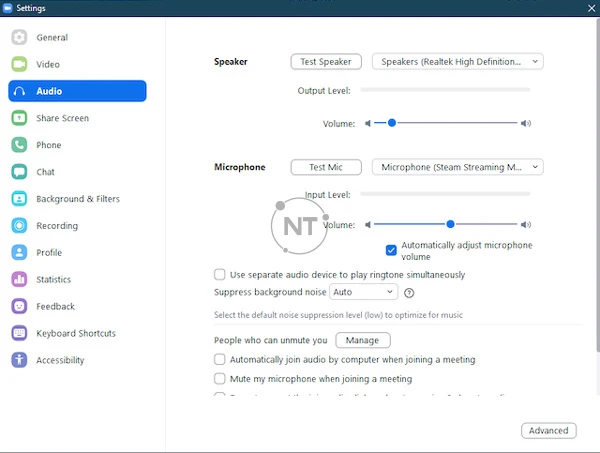The height and width of the screenshot is (453, 600).
Task: Select the Video camera icon
Action: pyautogui.click(x=19, y=64)
